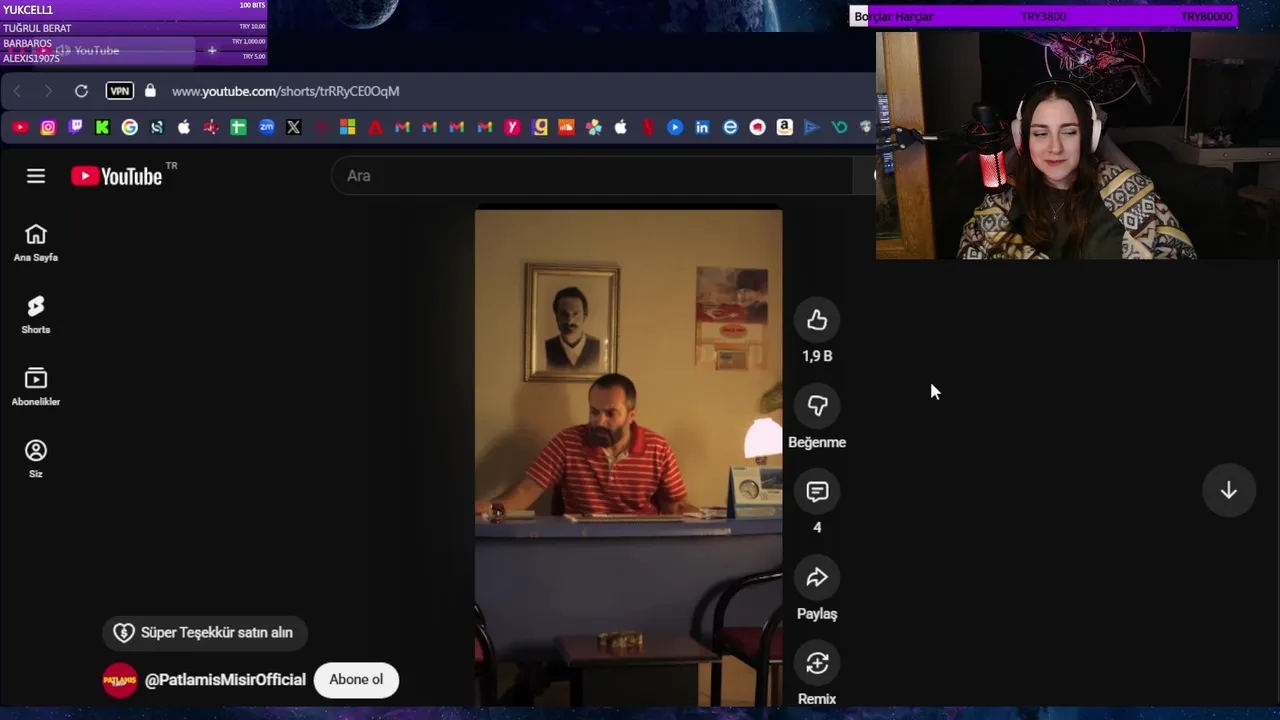Open the Amazon bookmark
Screen dimensions: 1280x720
pyautogui.click(x=784, y=127)
